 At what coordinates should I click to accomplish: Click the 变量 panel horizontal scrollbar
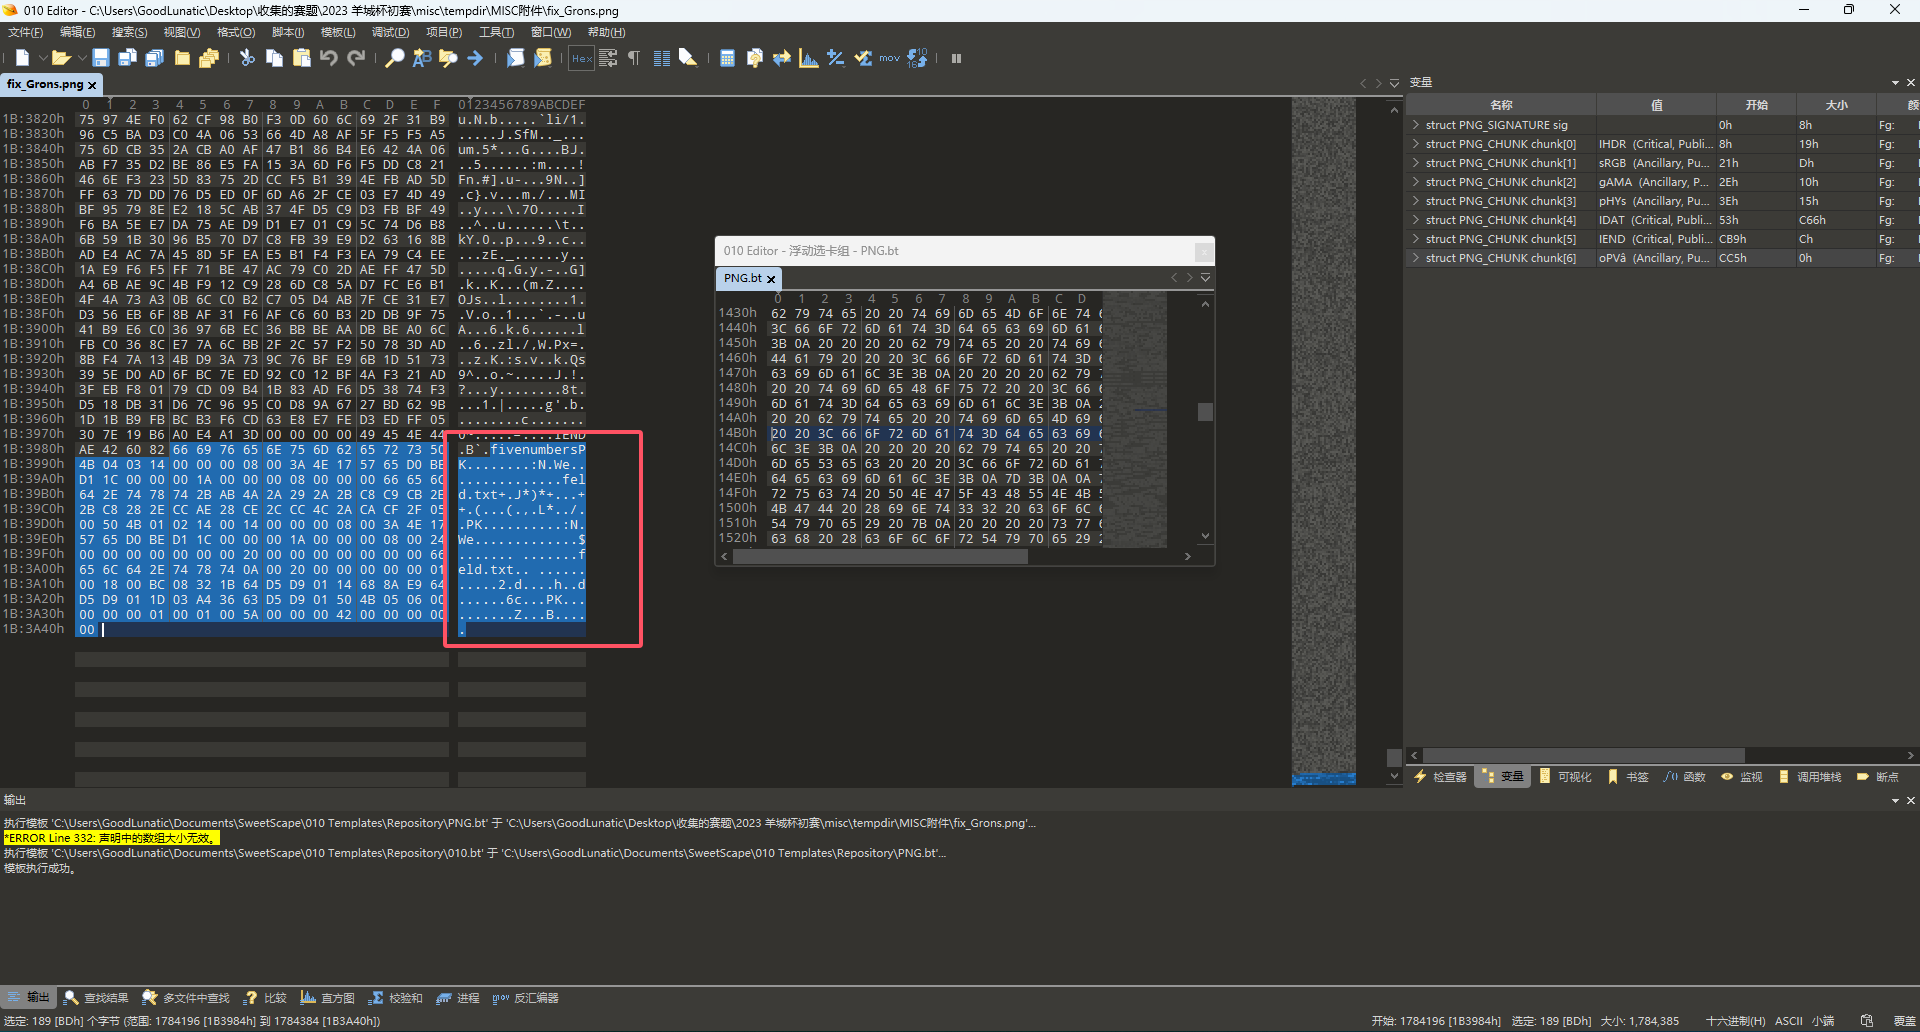(1584, 756)
